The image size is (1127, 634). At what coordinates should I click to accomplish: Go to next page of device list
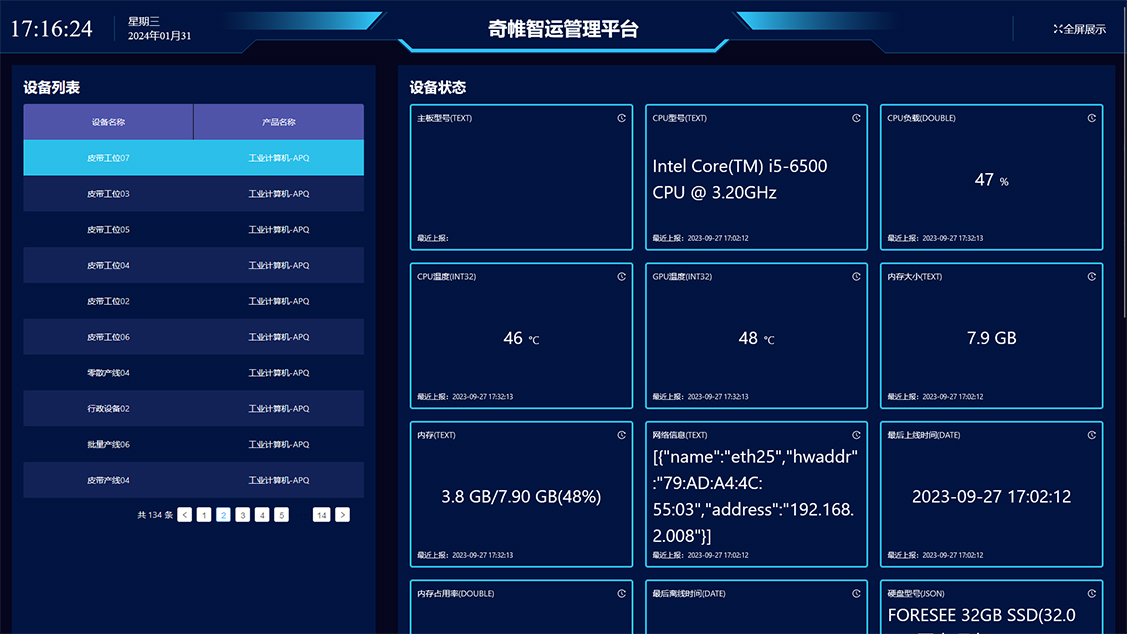(343, 515)
